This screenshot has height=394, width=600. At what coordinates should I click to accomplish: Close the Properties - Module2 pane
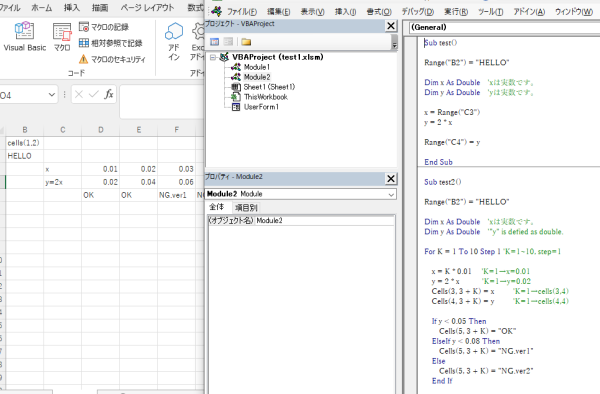point(391,179)
